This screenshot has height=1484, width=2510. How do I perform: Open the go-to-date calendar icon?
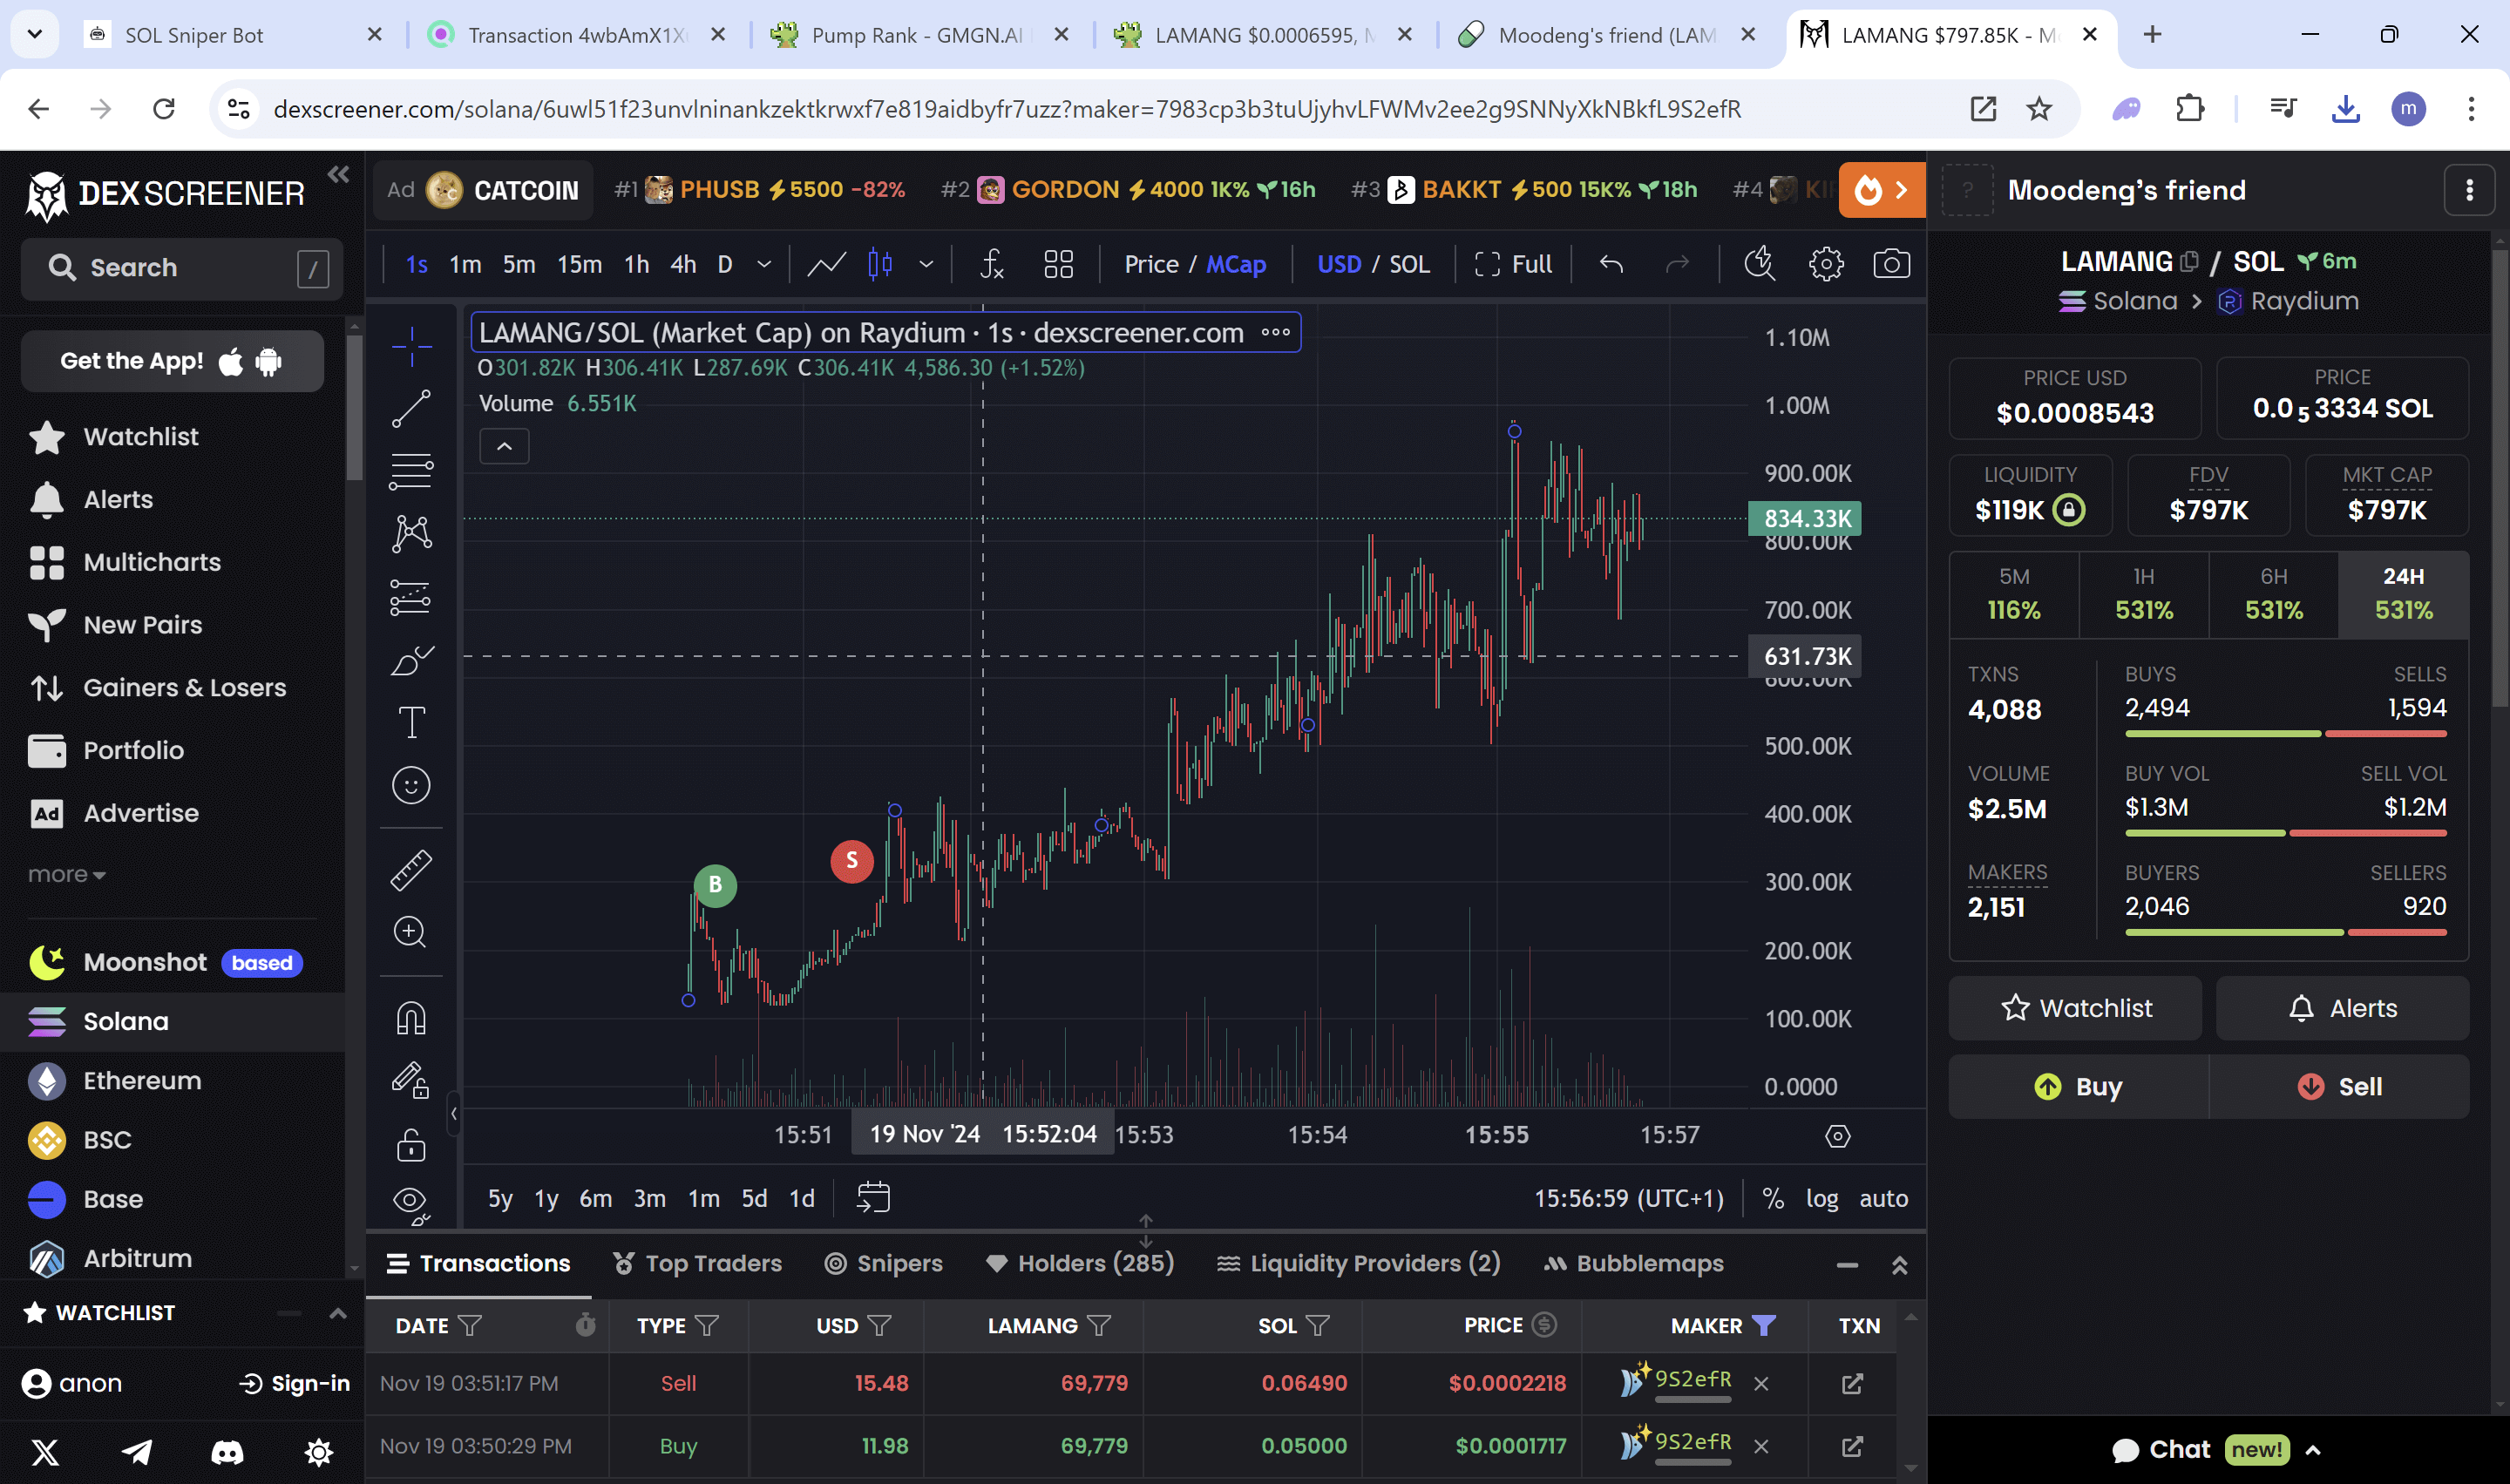tap(873, 1197)
